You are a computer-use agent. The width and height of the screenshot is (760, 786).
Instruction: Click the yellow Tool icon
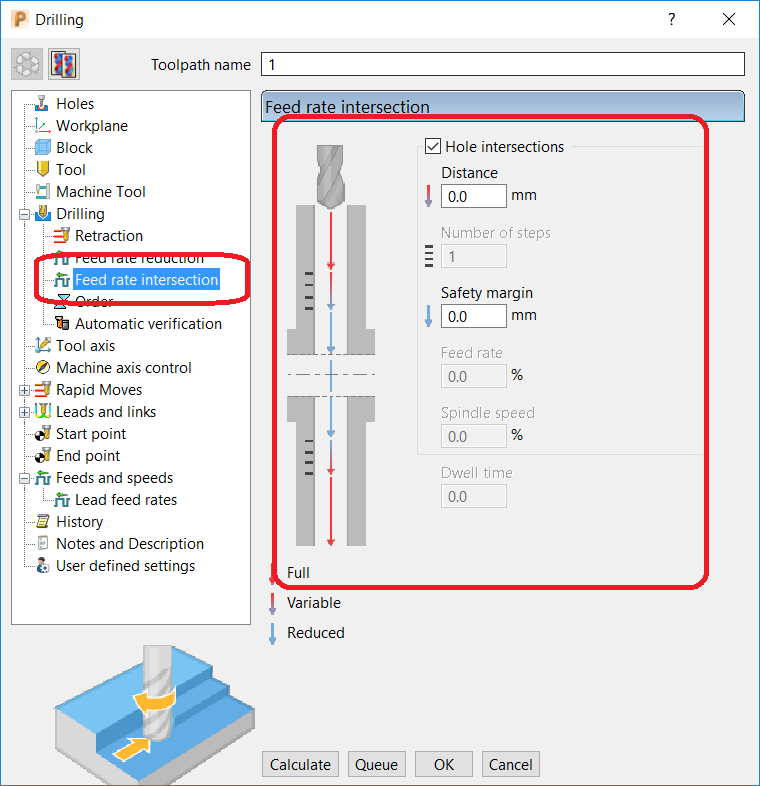[x=43, y=169]
